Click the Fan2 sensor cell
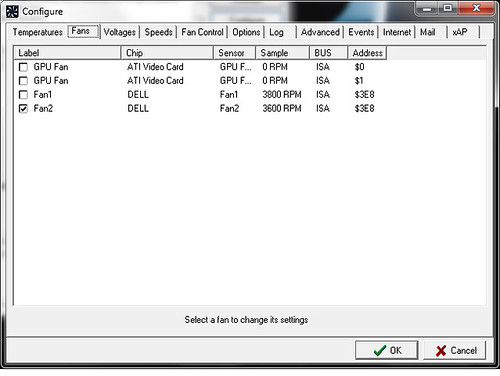Image resolution: width=500 pixels, height=376 pixels. tap(229, 109)
